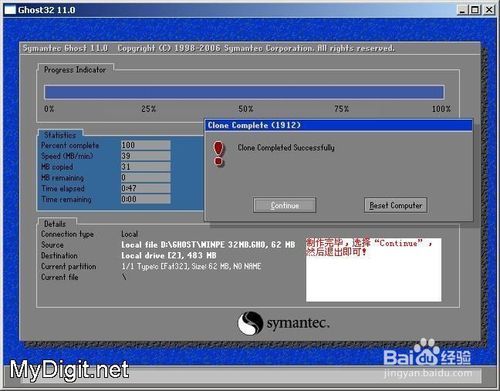Click the Symantec Ghost 11.0 copyright header text

click(x=209, y=48)
